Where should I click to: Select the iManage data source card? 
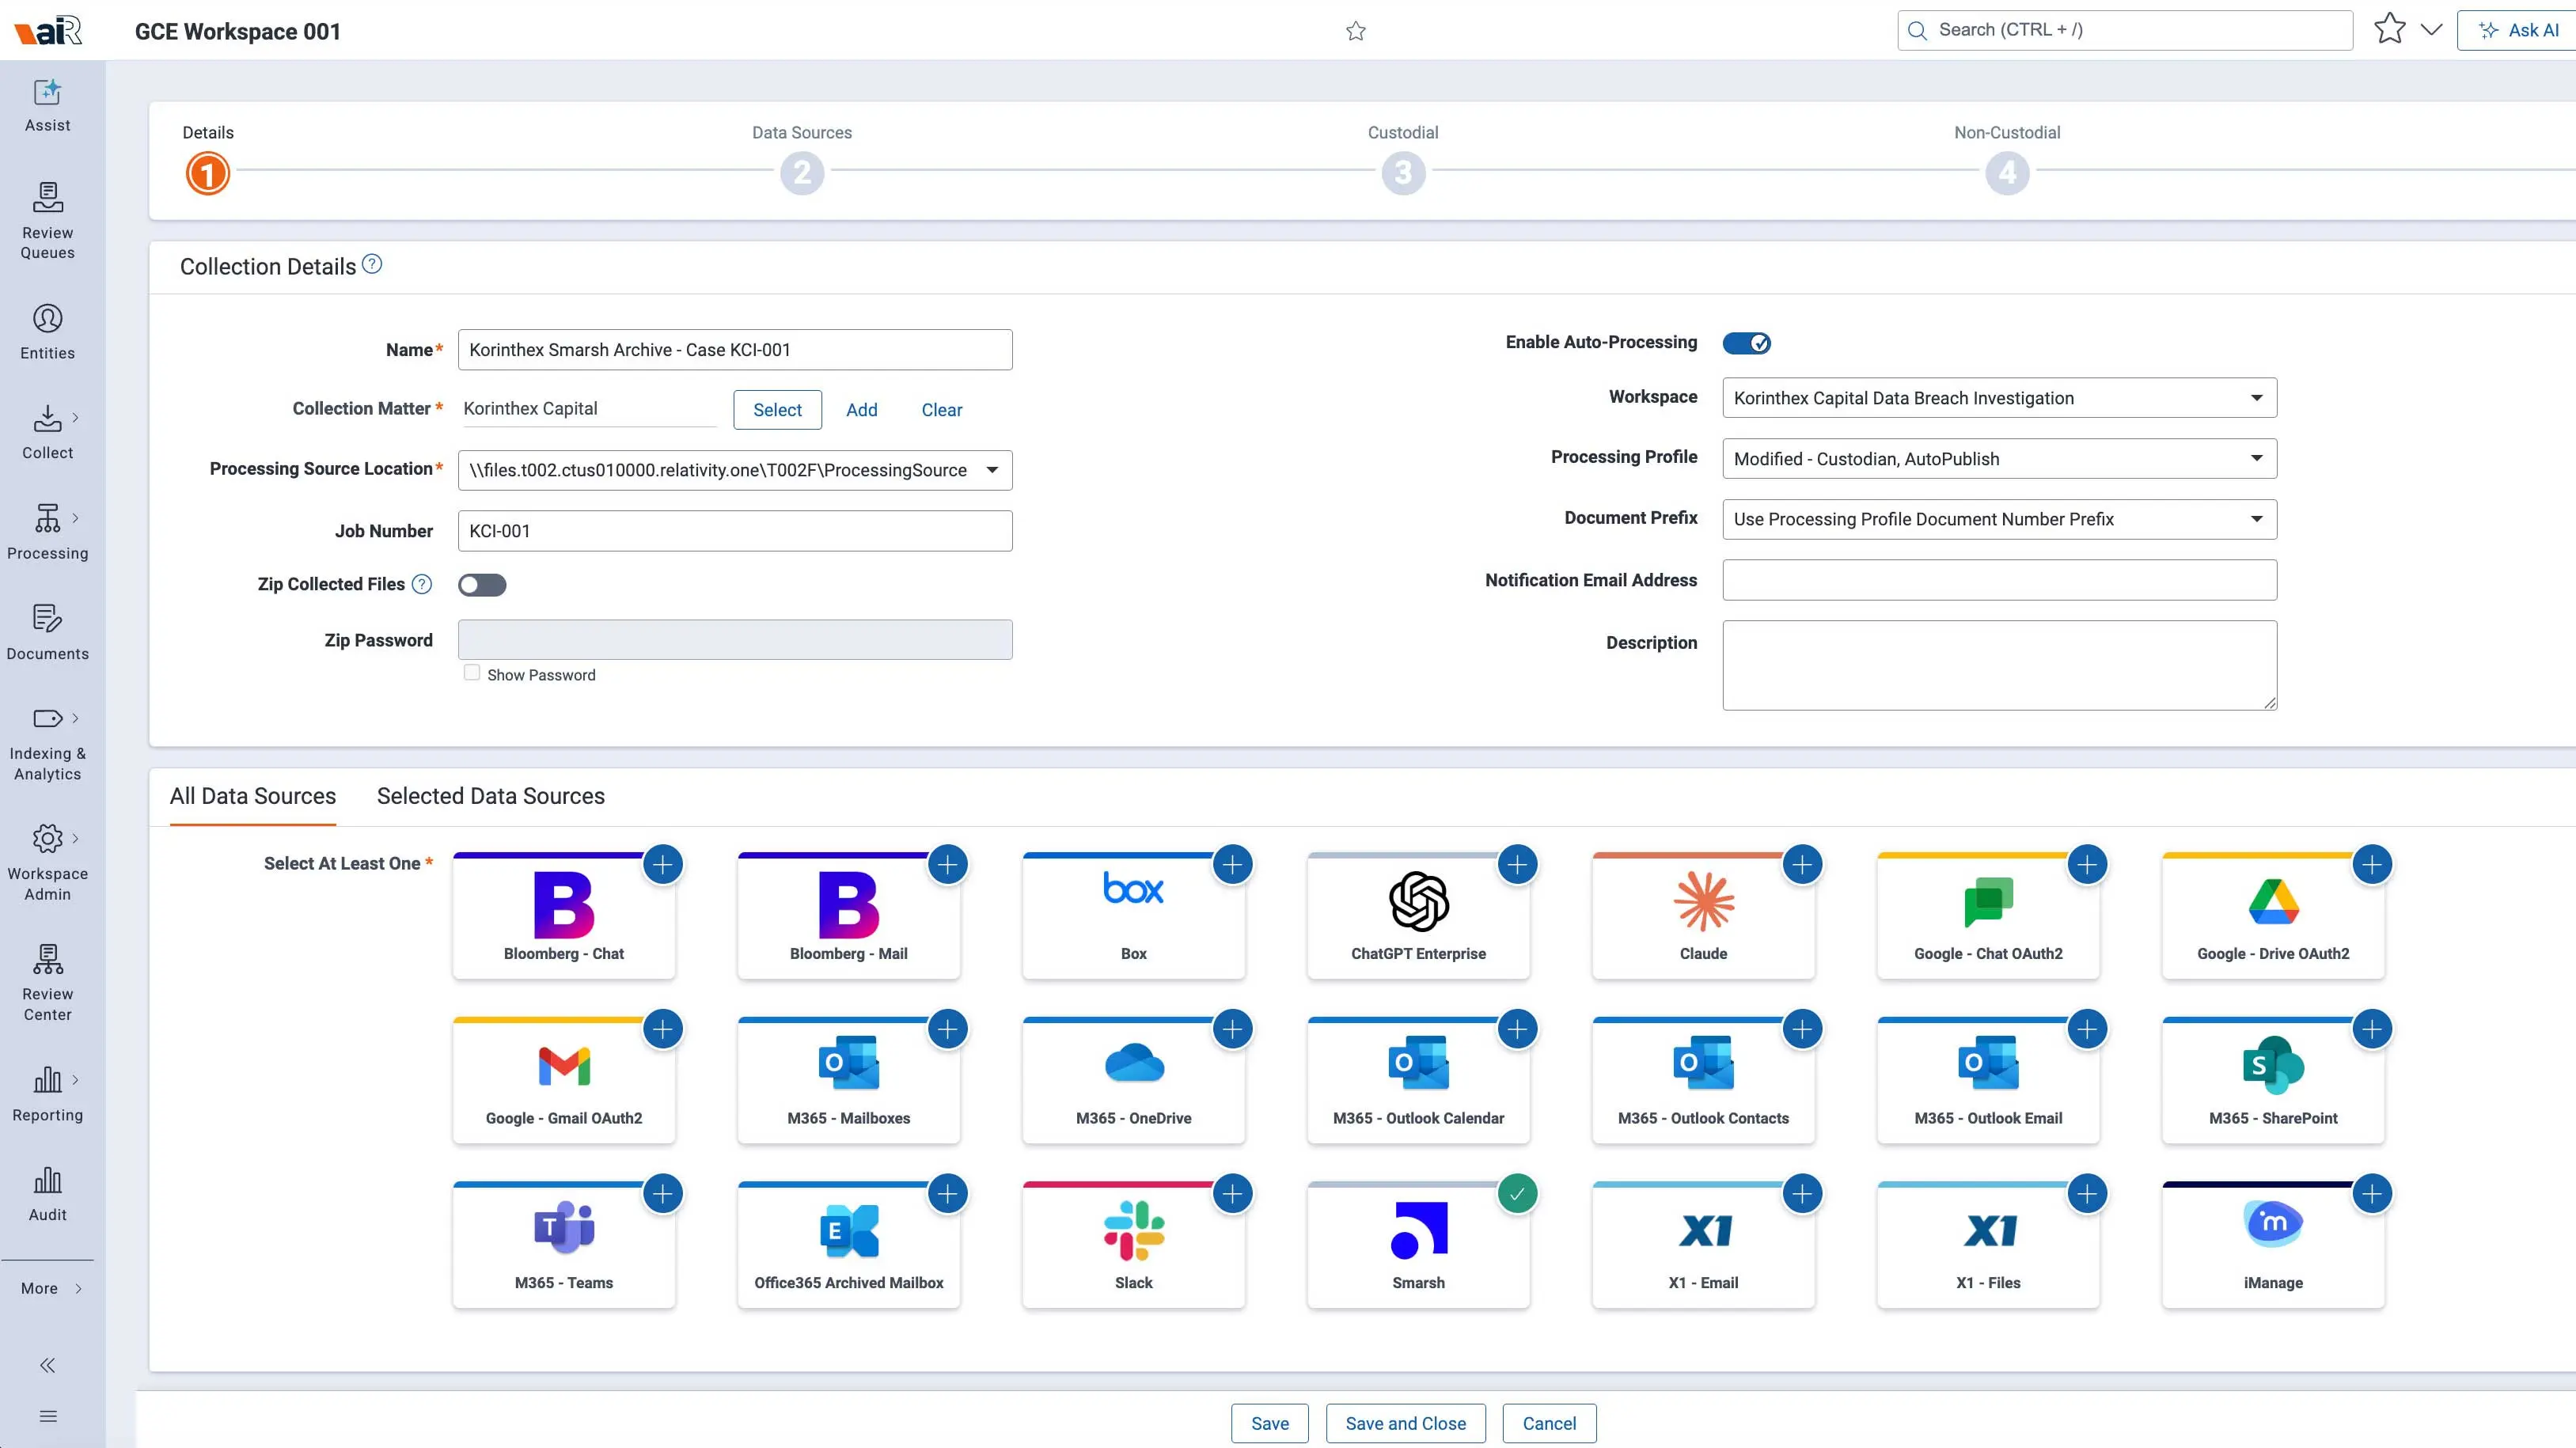tap(2273, 1245)
